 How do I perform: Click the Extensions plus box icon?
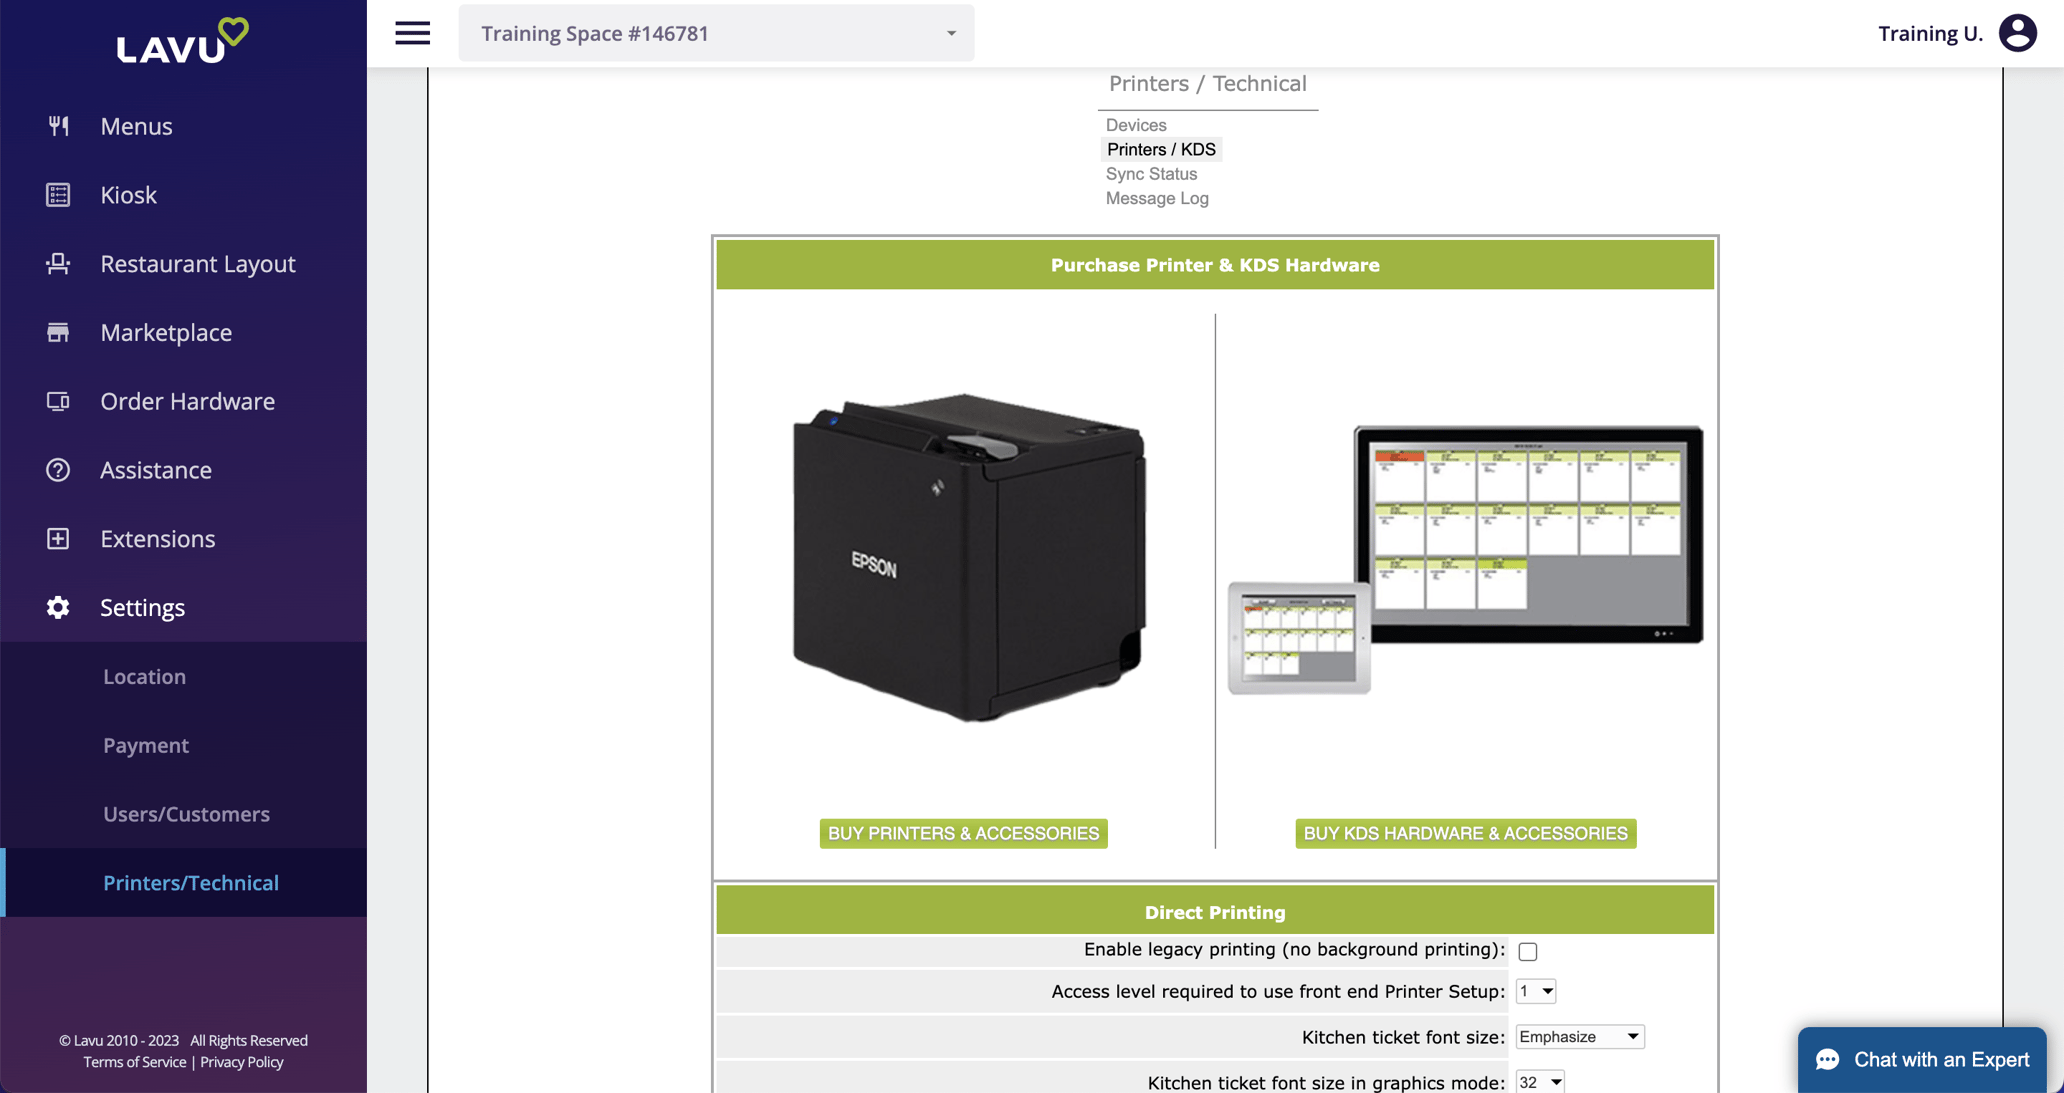tap(58, 539)
